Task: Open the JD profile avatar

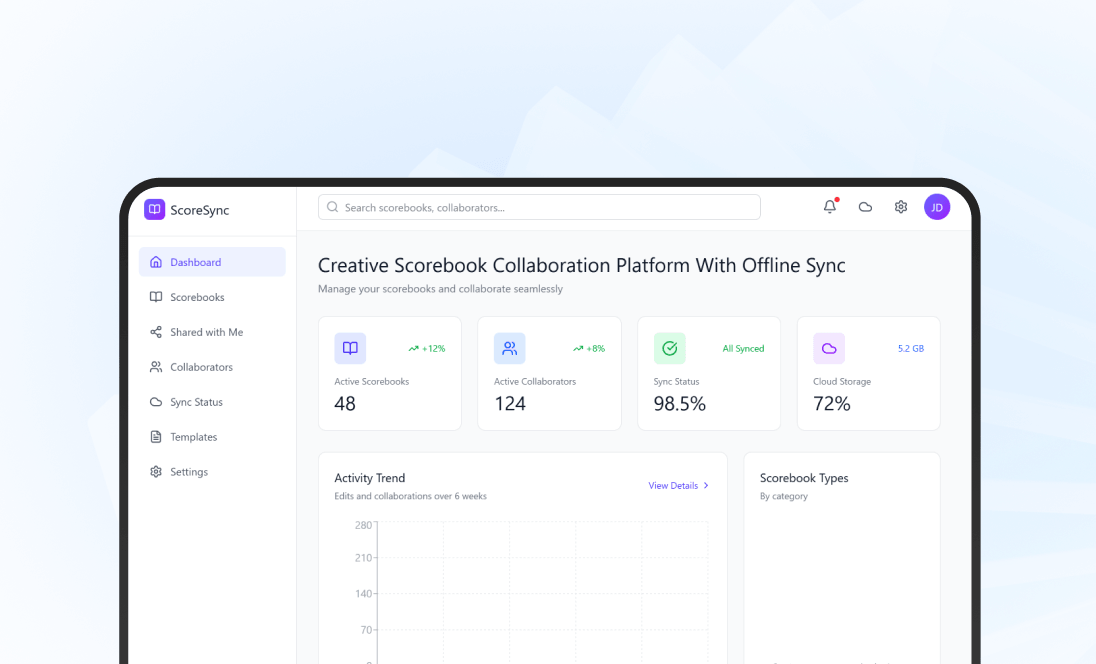Action: tap(937, 207)
